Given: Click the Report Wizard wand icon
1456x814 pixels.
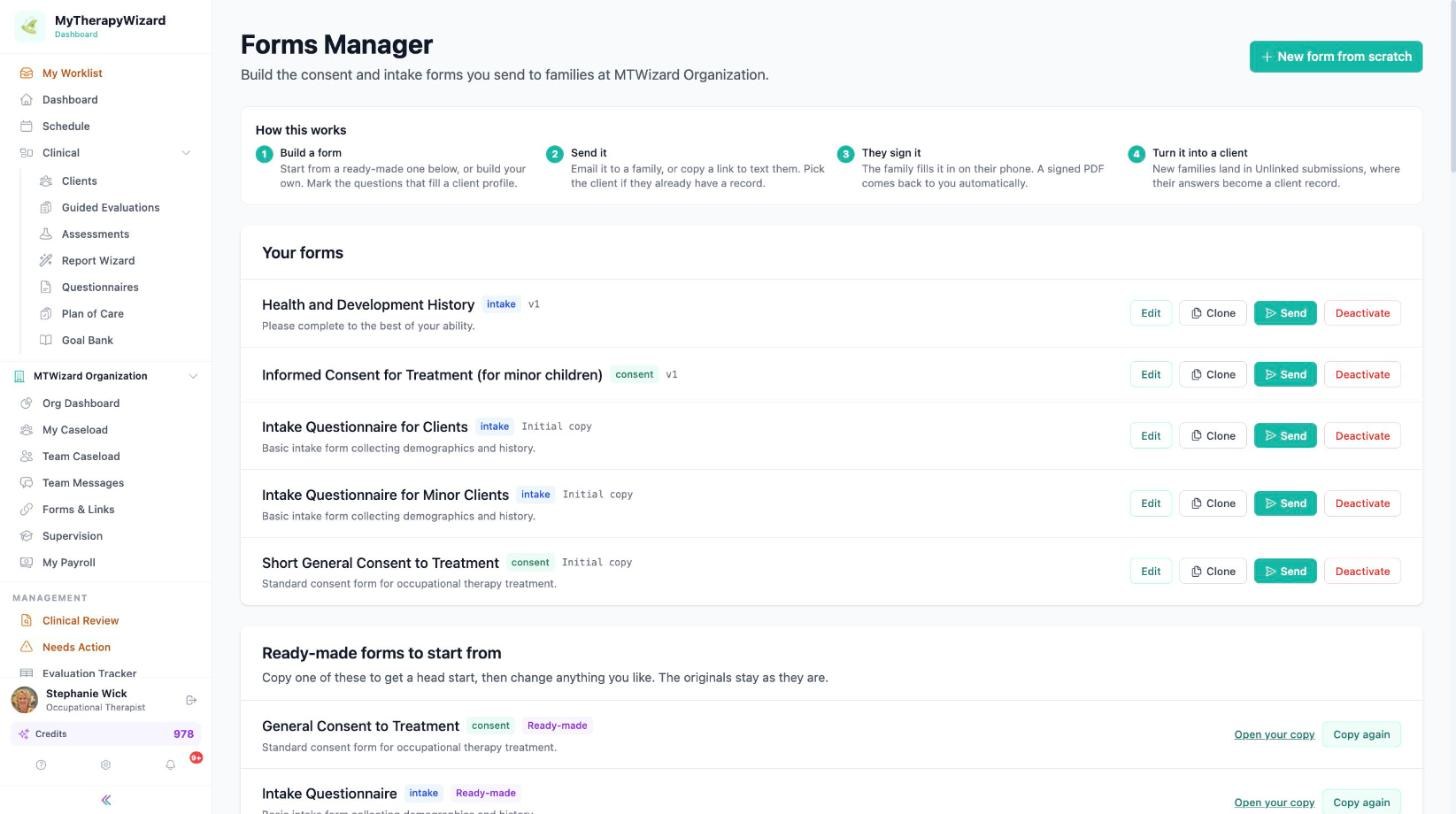Looking at the screenshot, I should [x=46, y=261].
